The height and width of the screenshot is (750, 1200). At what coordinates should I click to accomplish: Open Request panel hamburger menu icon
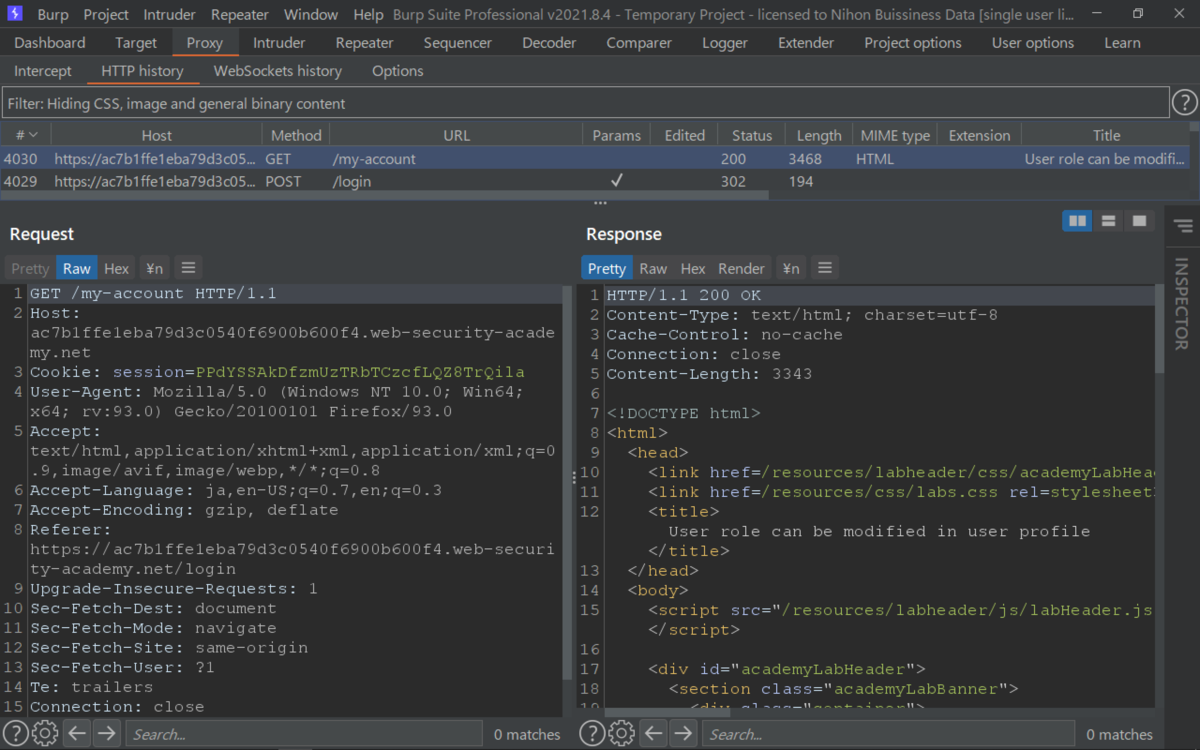tap(188, 268)
